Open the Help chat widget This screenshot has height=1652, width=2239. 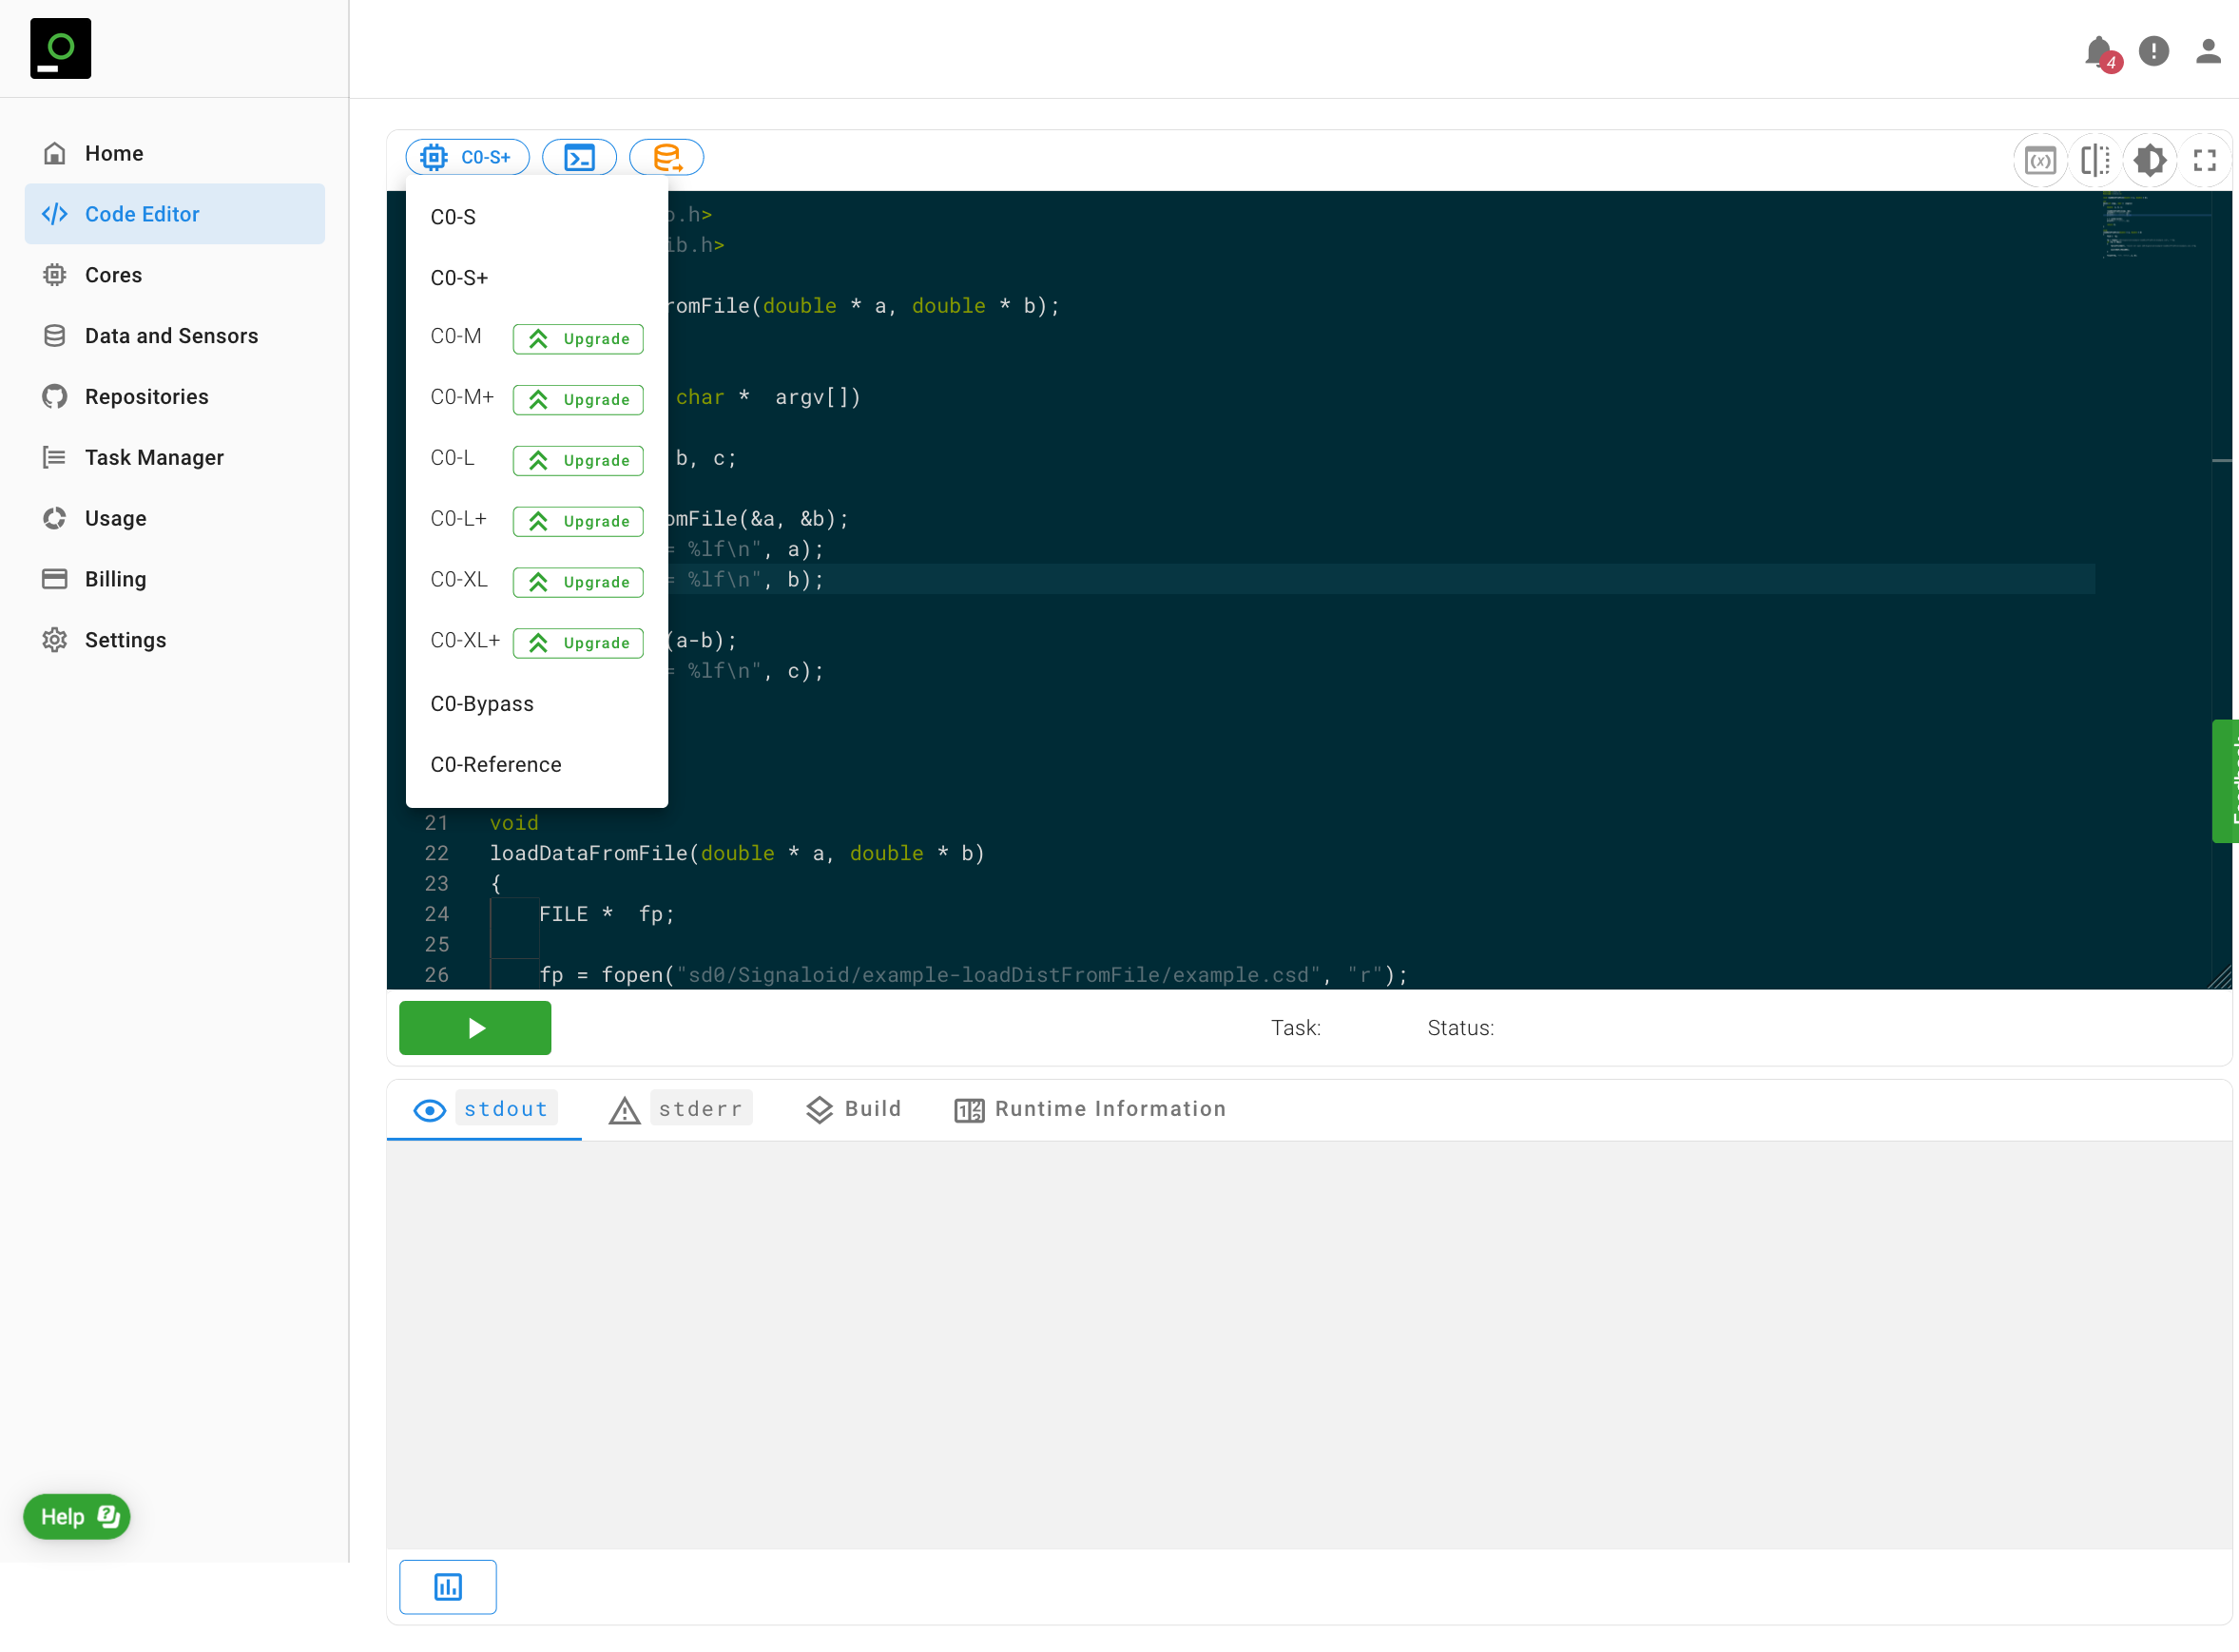click(77, 1516)
